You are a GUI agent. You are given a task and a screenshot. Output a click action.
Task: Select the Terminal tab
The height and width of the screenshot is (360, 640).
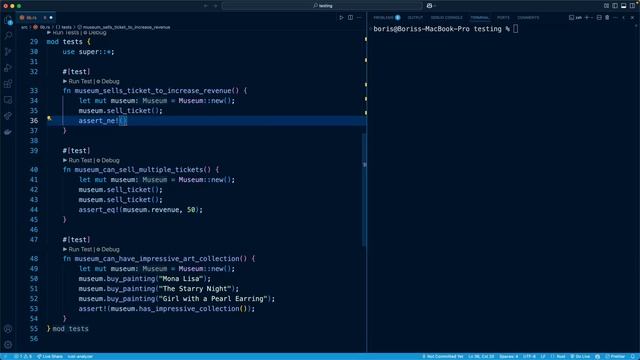tap(480, 18)
